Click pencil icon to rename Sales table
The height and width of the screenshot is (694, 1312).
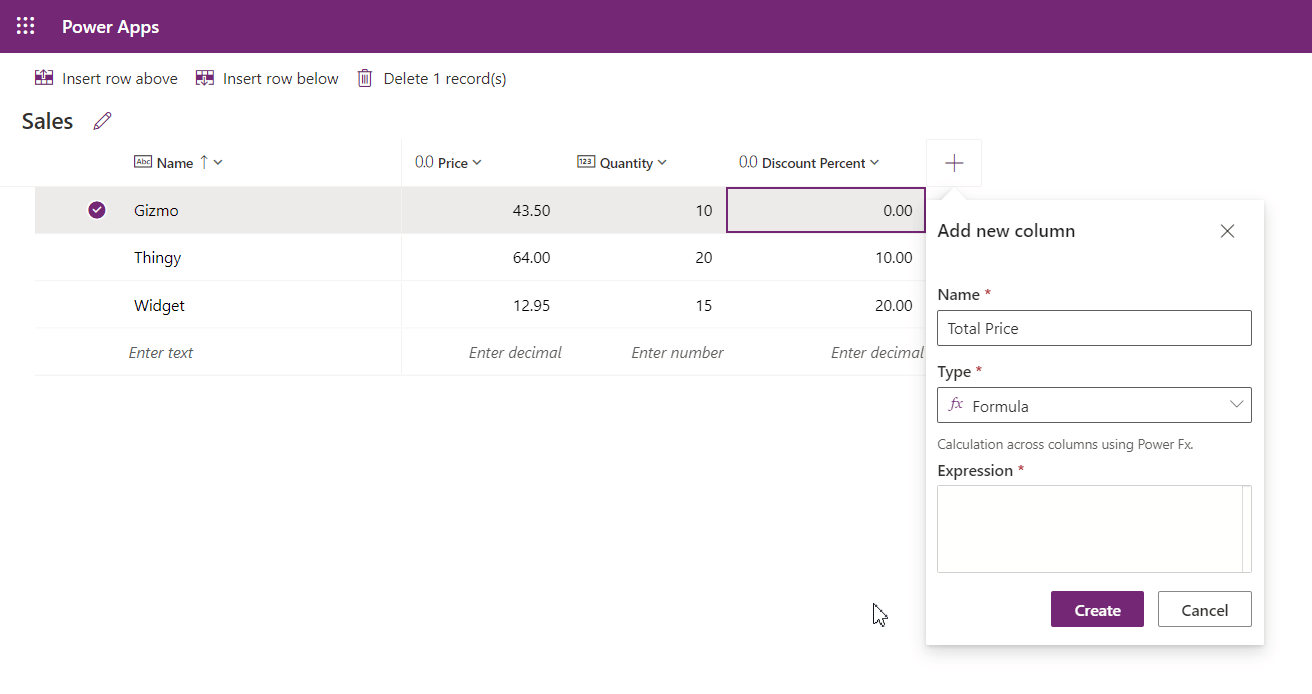pos(102,122)
